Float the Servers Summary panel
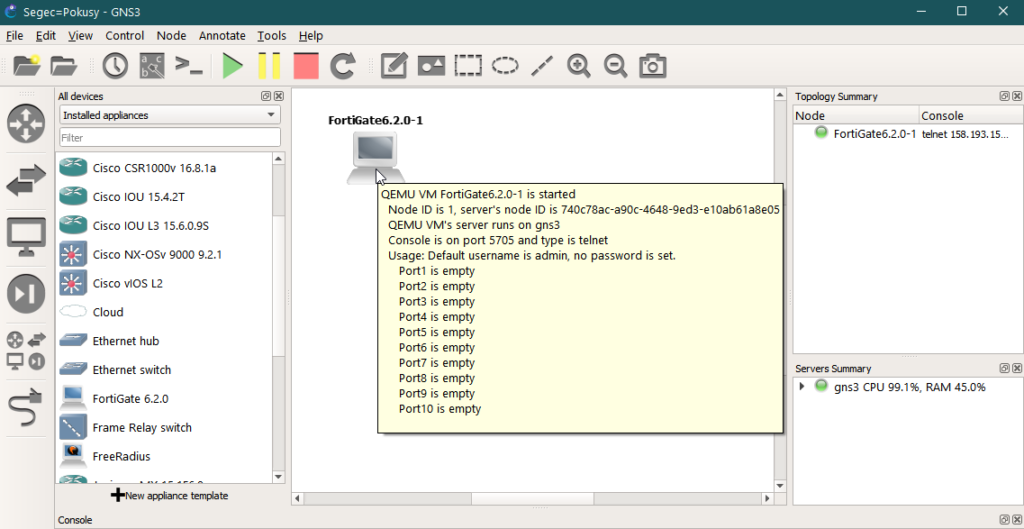The width and height of the screenshot is (1024, 529). (1004, 368)
